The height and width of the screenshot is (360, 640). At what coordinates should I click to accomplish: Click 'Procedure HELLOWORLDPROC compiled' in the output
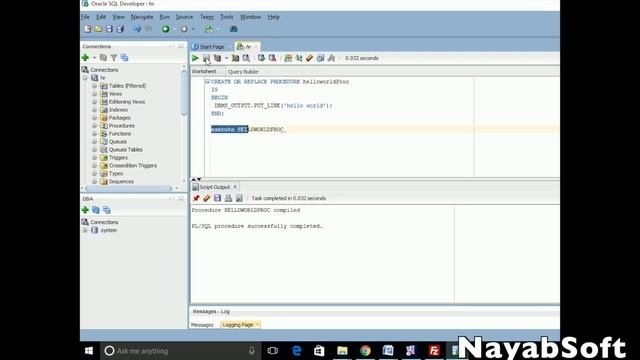coord(246,210)
